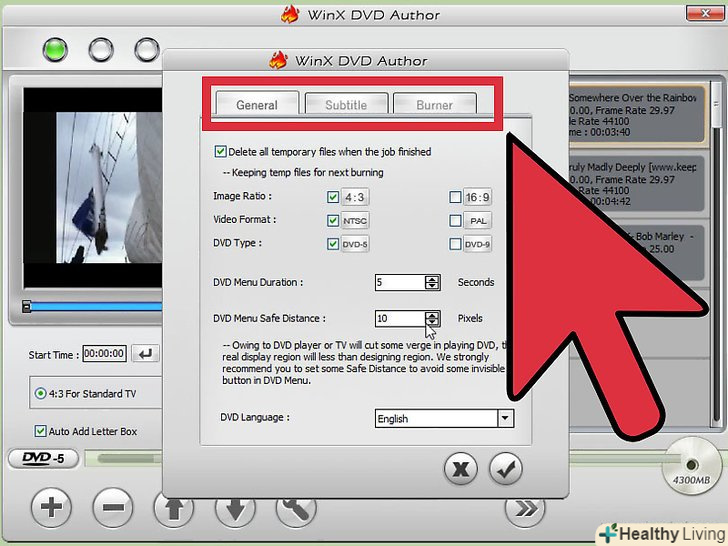This screenshot has height=546, width=728.
Task: Switch to the General tab
Action: click(x=257, y=104)
